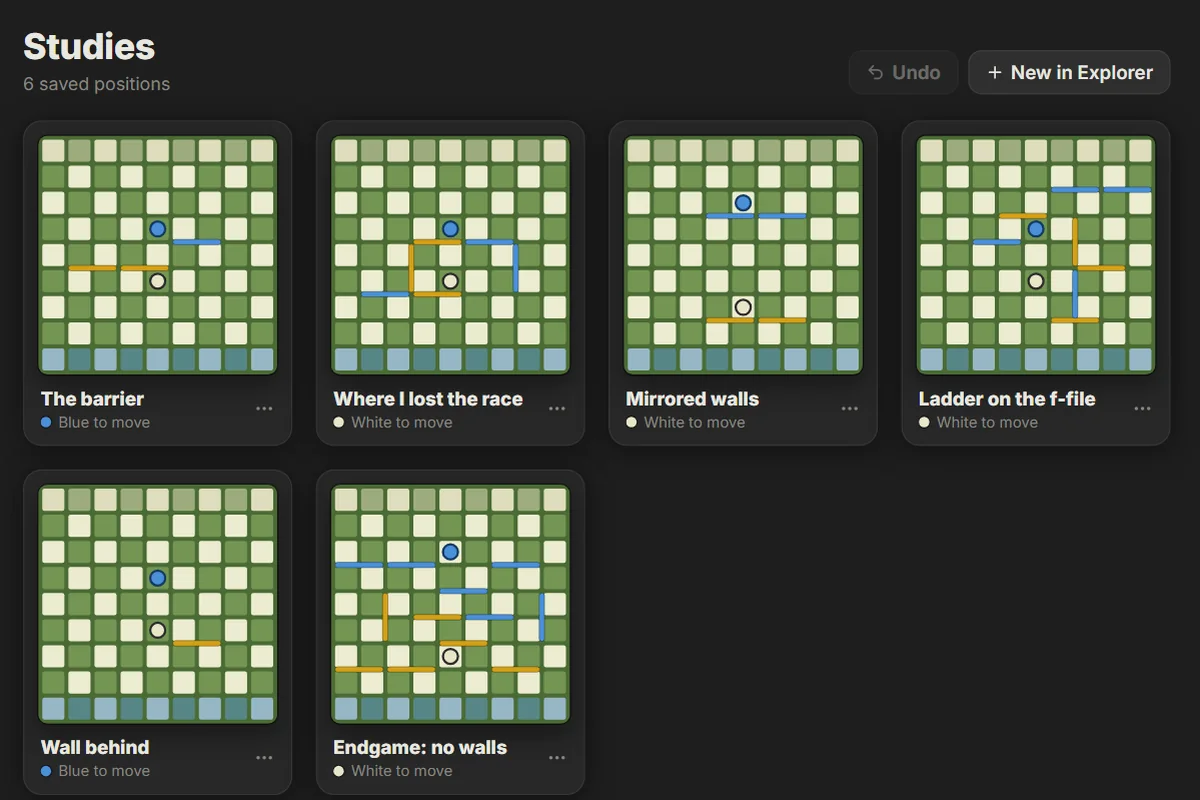Click the title 'Ladder on the f-file'

click(x=1007, y=399)
